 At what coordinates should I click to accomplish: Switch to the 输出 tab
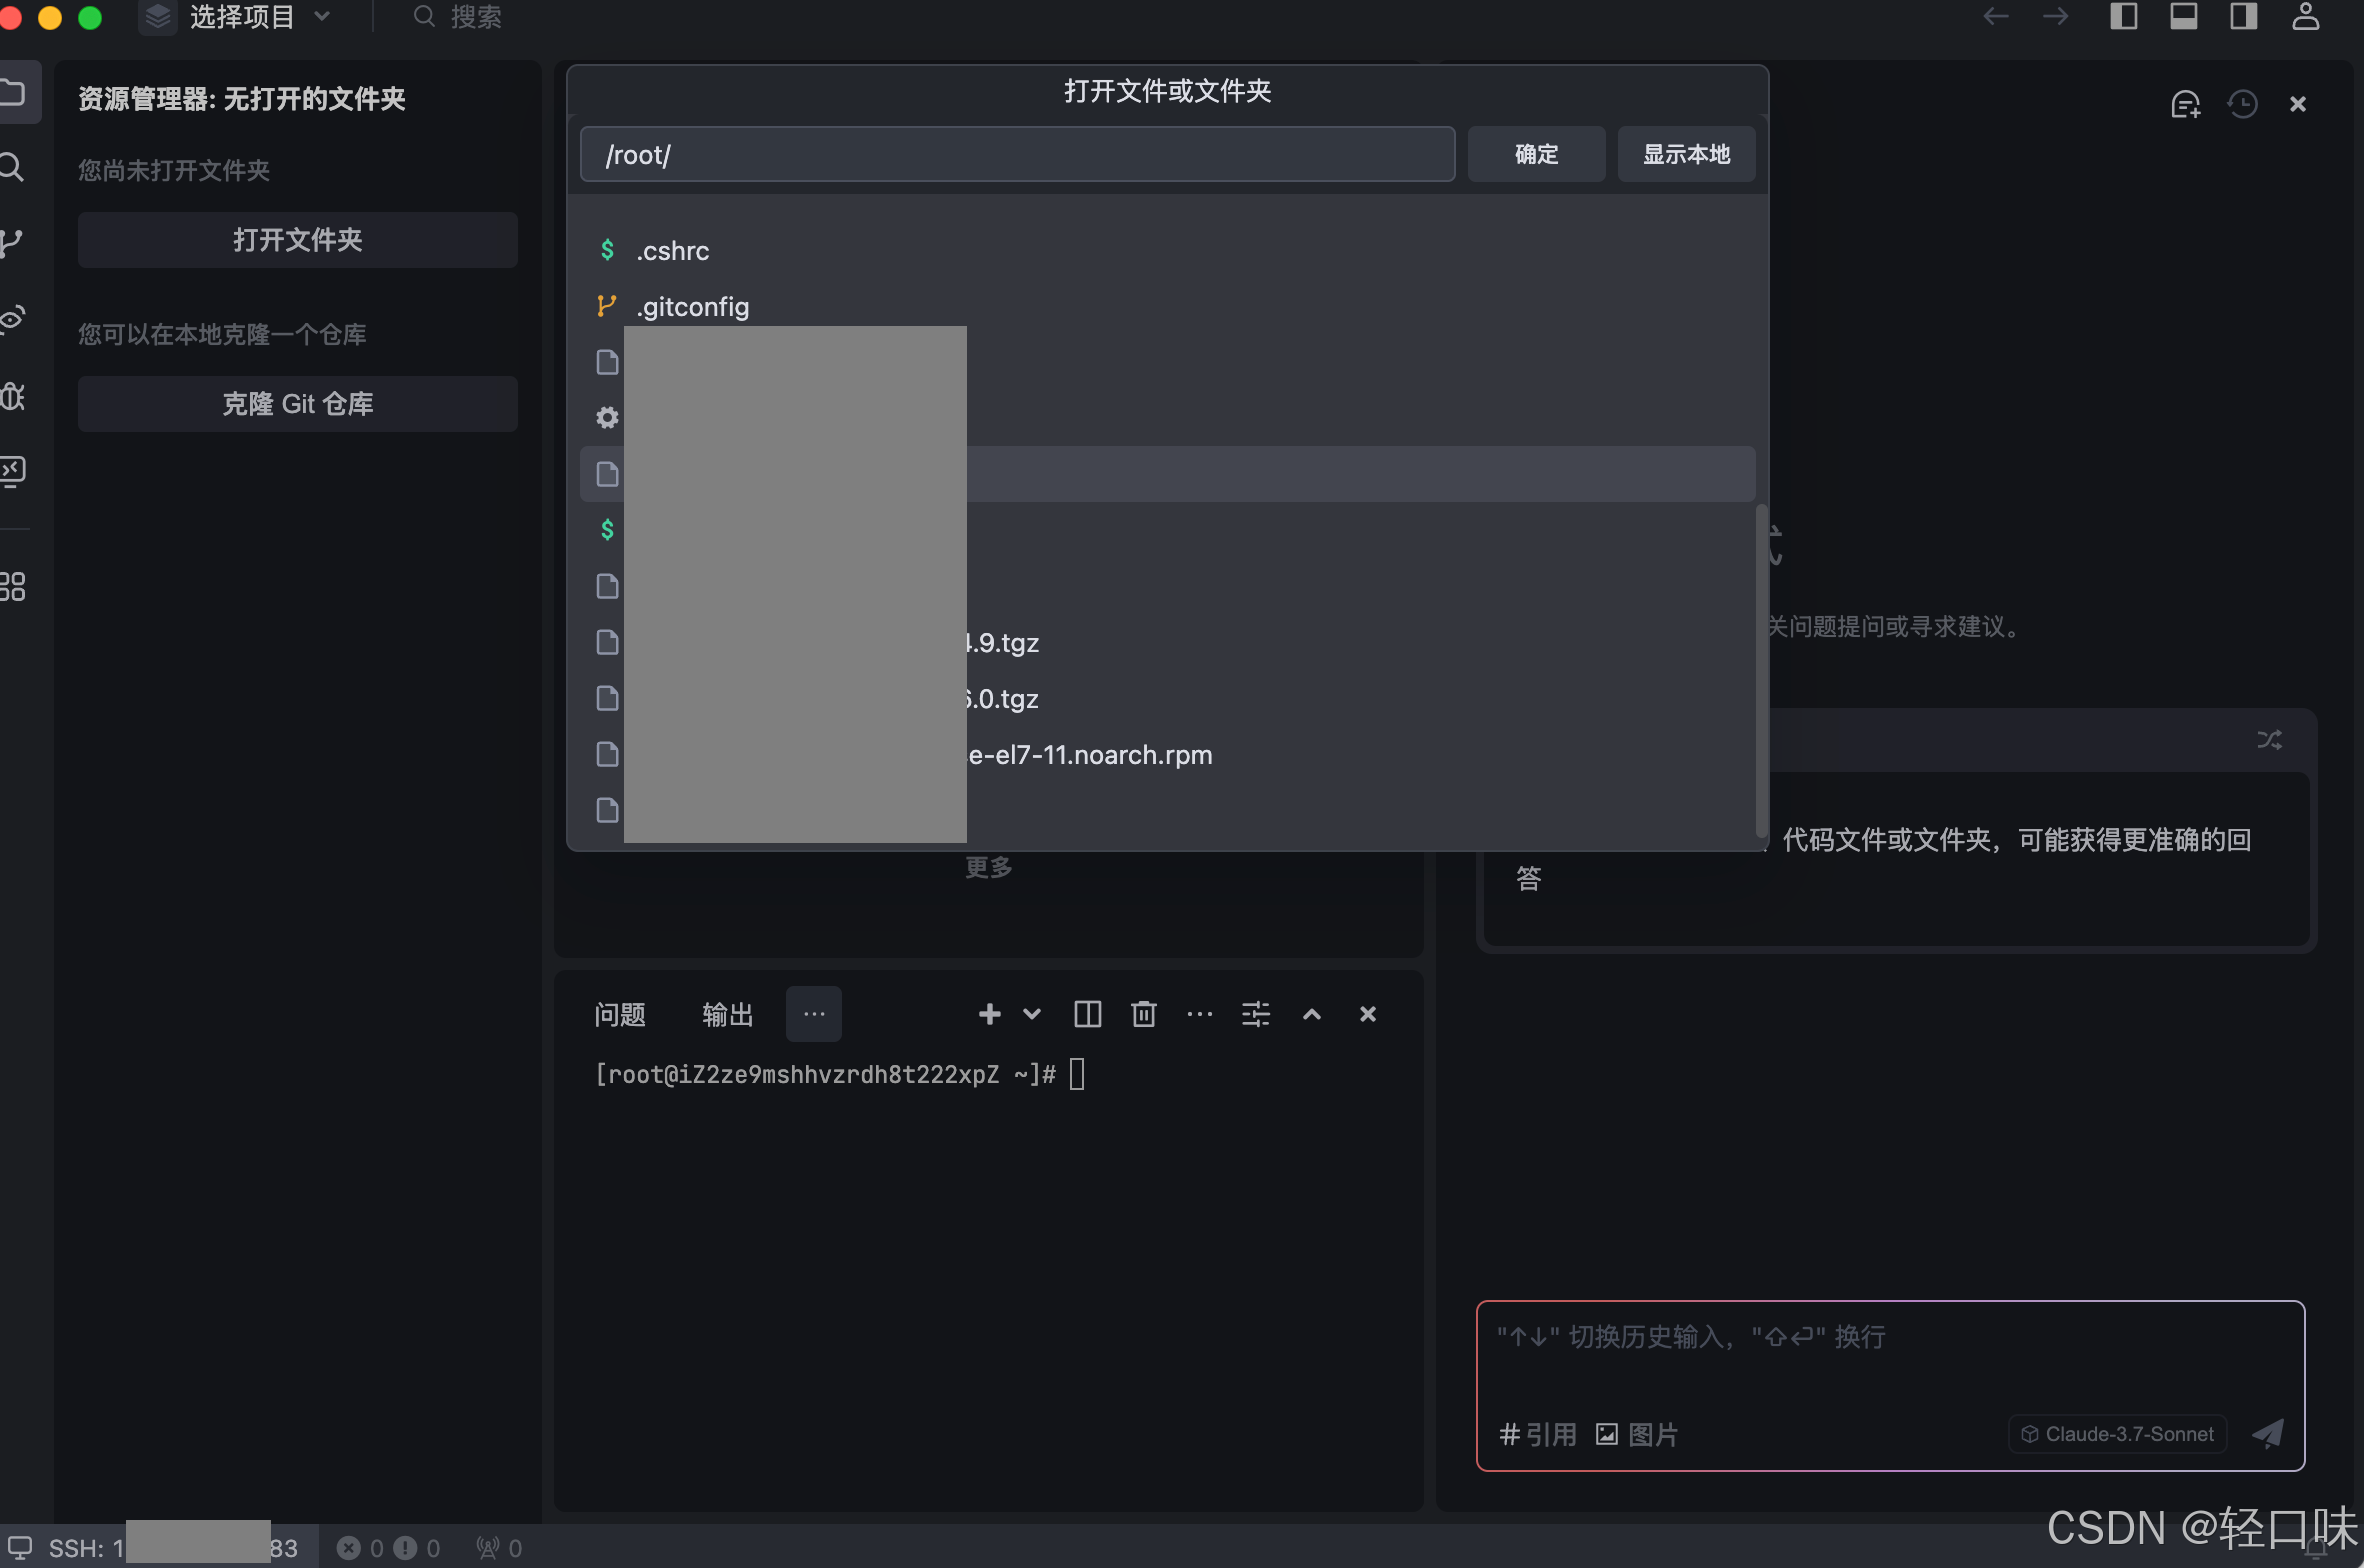pyautogui.click(x=727, y=1014)
